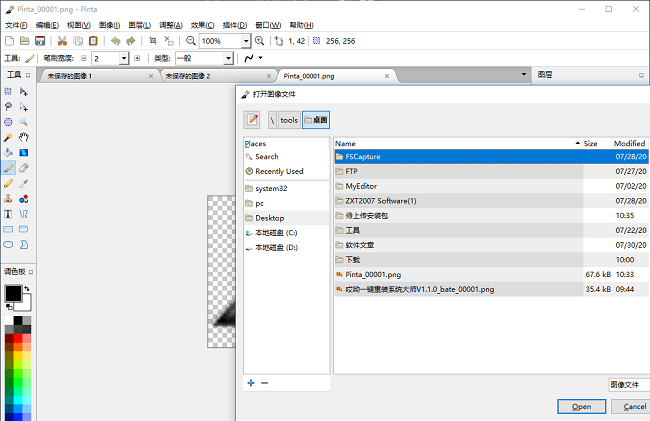Toggle type-a-file-name pencil button

[252, 120]
